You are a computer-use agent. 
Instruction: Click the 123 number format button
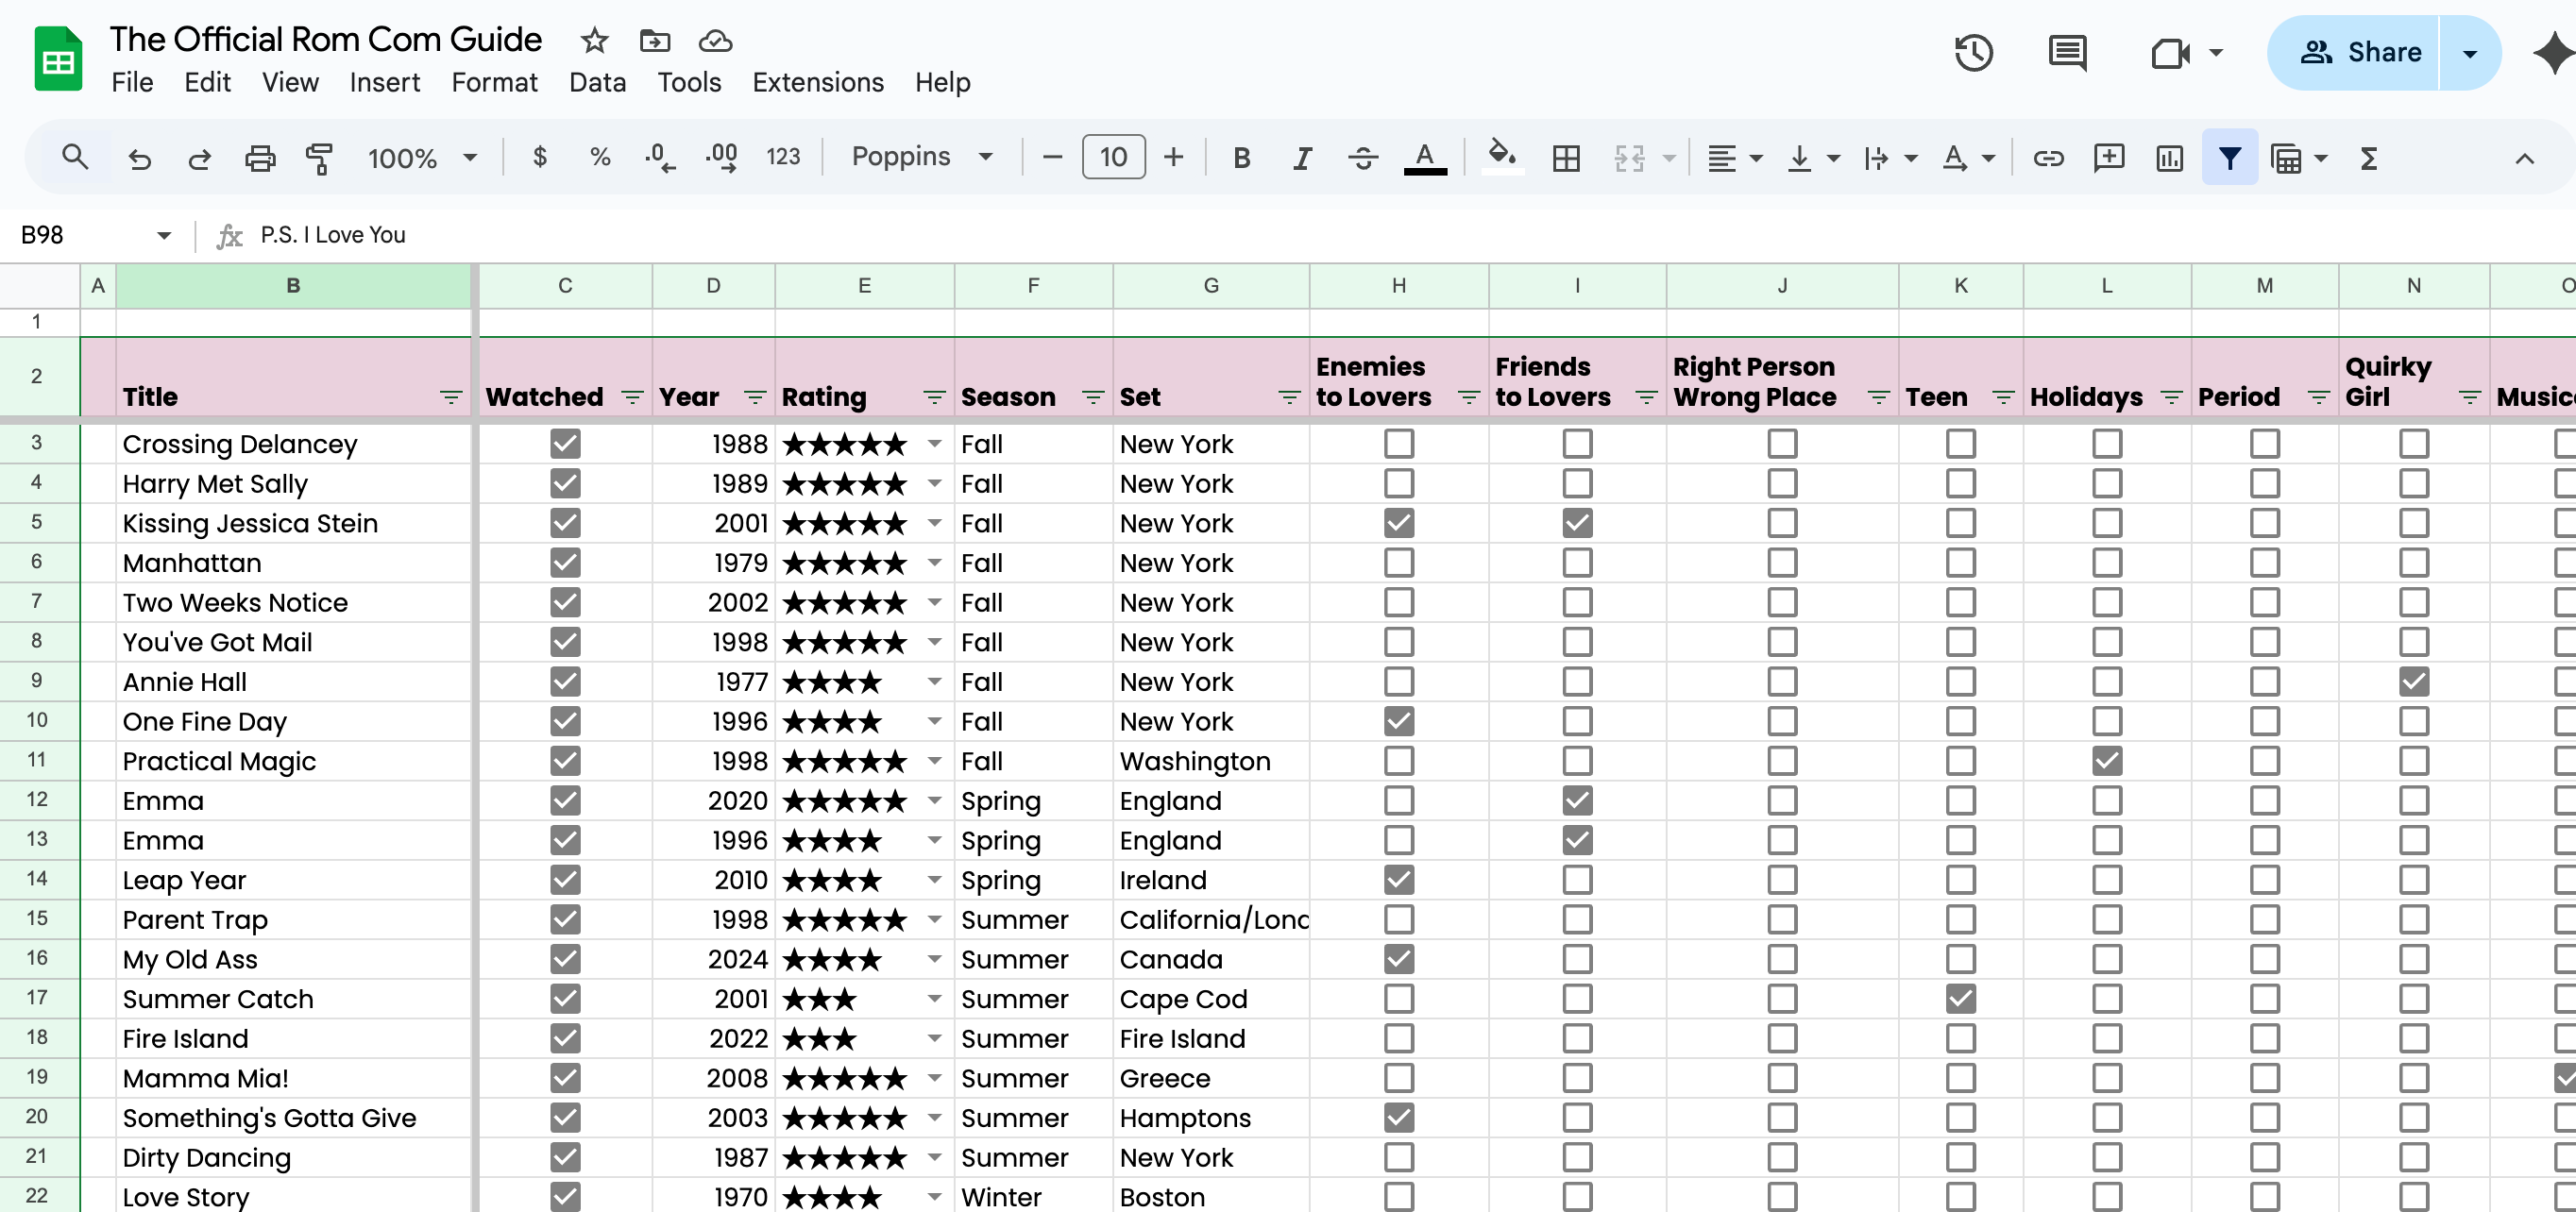783,157
